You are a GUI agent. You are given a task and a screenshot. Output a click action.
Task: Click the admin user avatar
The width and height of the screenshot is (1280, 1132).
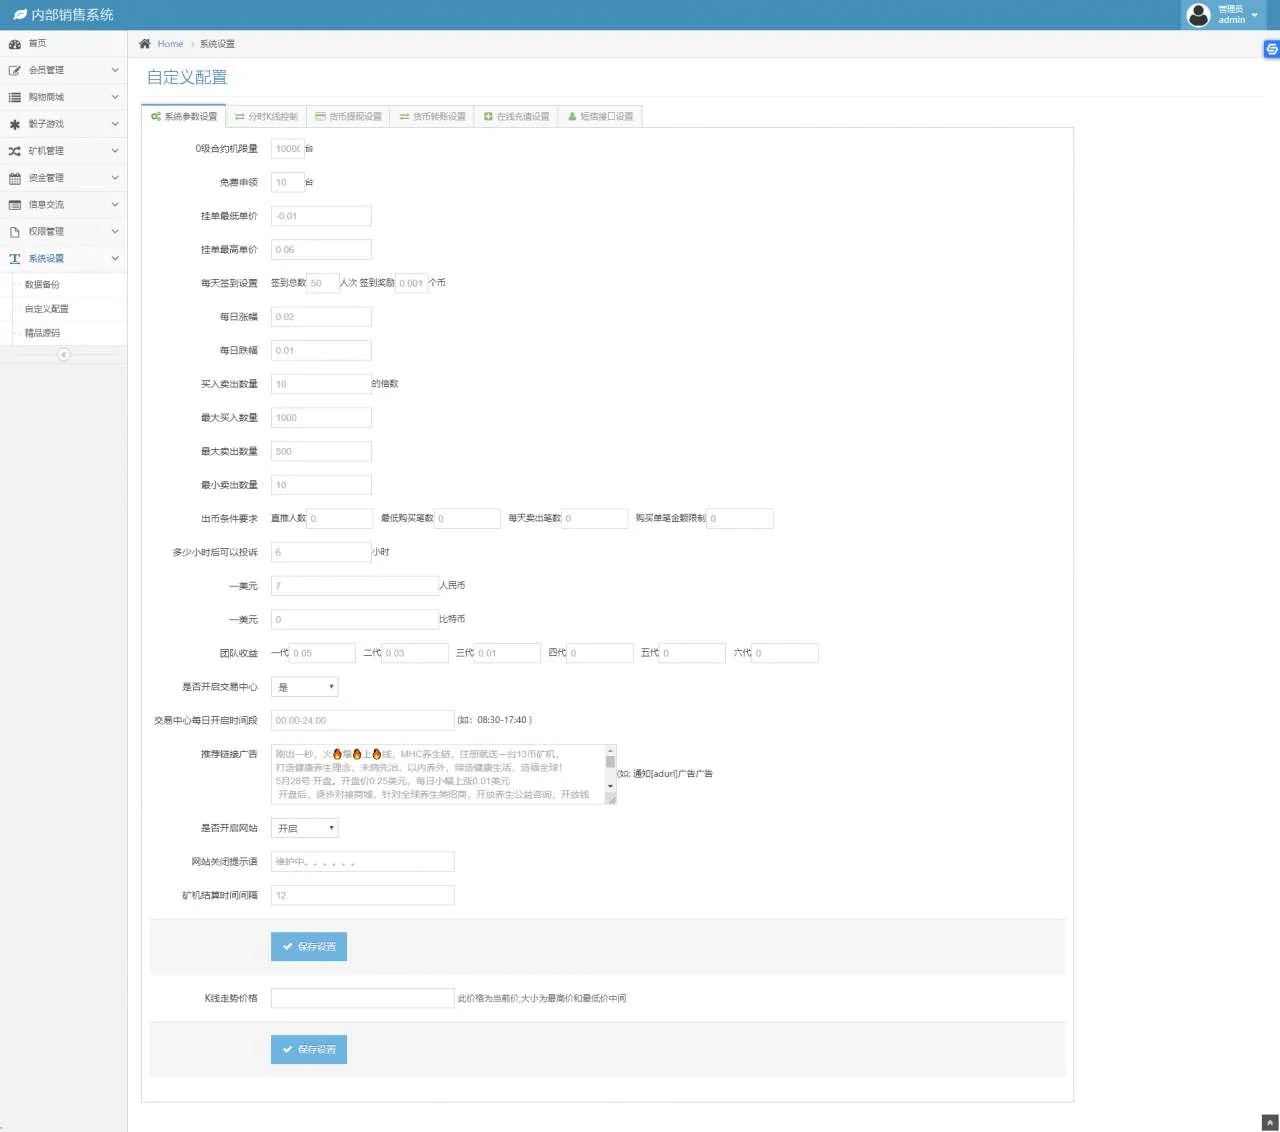pyautogui.click(x=1198, y=15)
